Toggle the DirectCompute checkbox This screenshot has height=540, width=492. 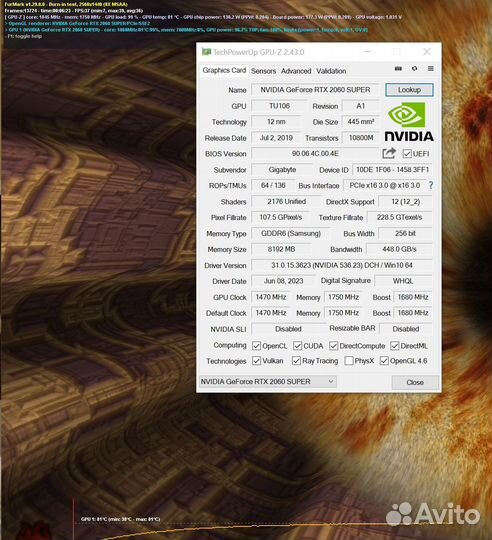[333, 345]
